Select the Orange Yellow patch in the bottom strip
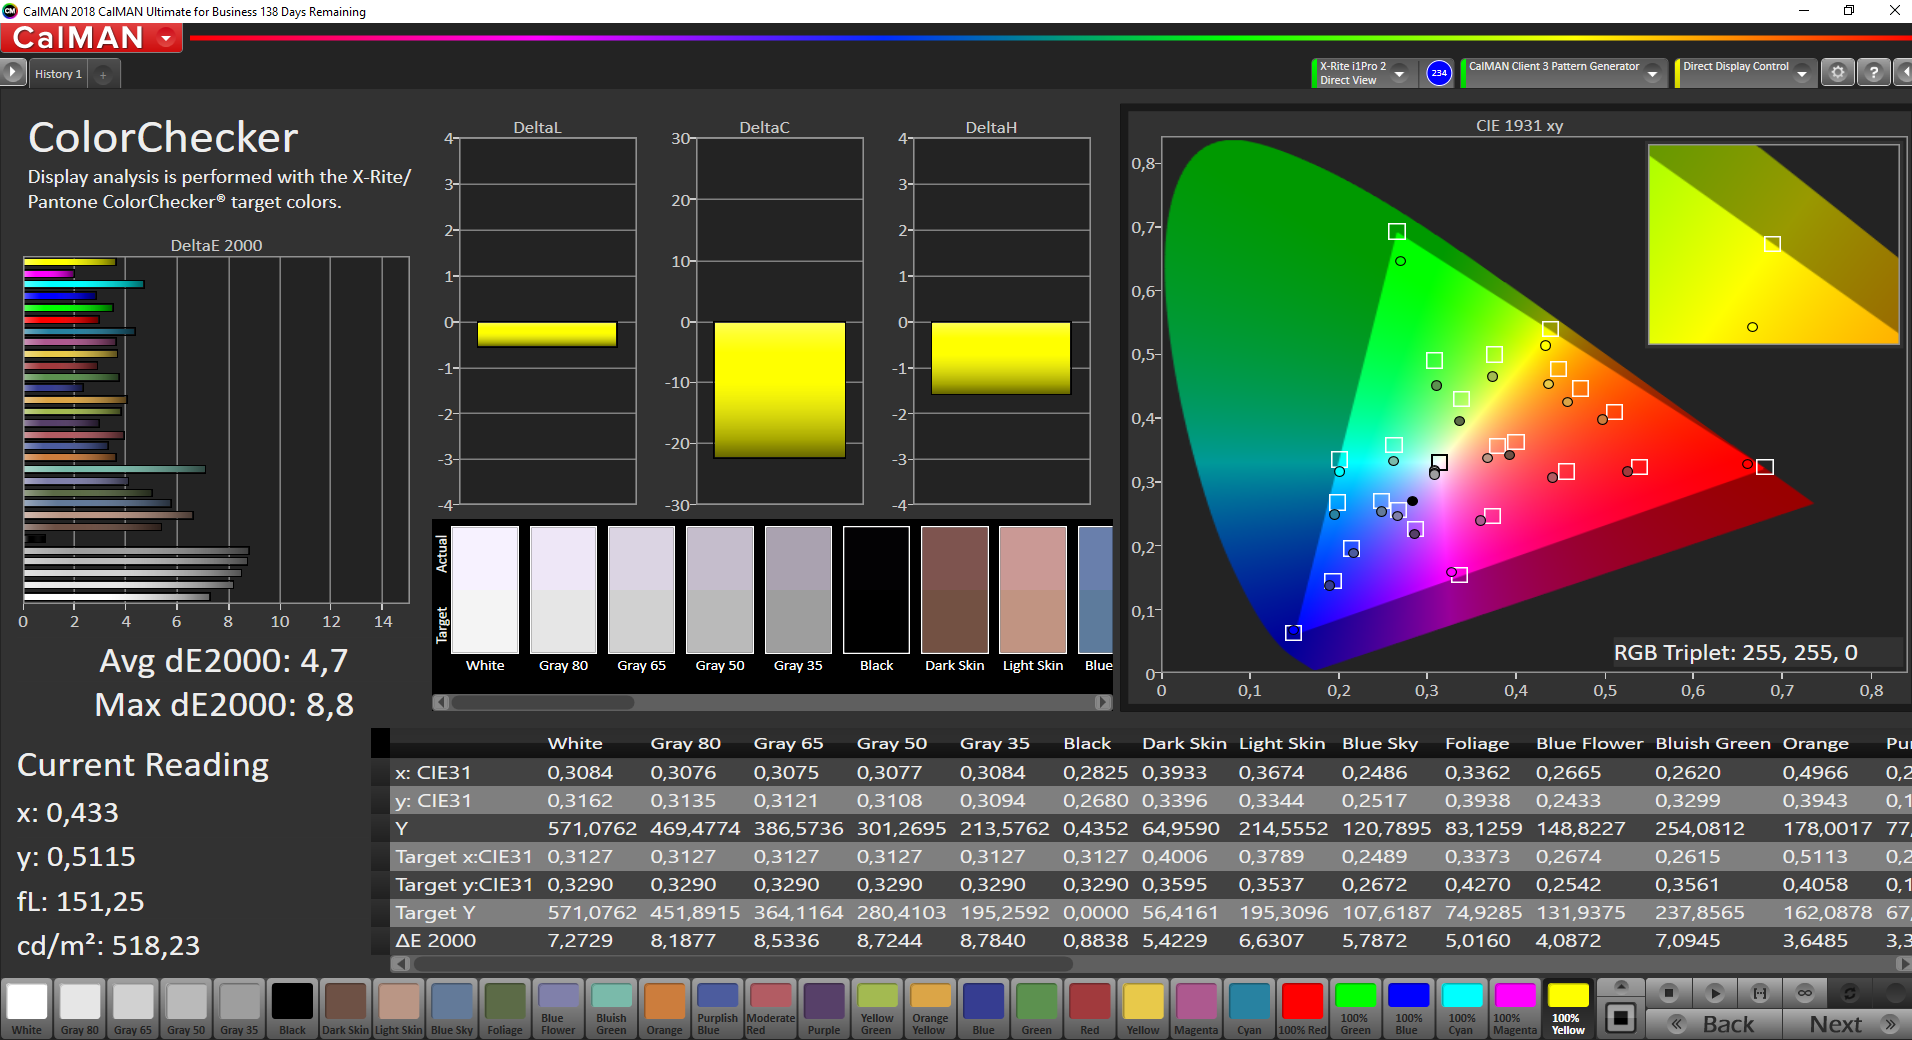 click(x=930, y=1009)
